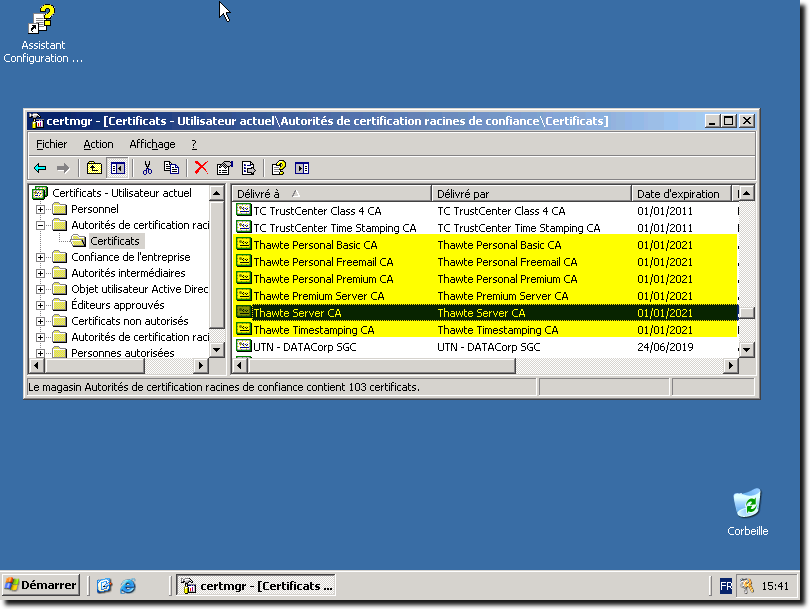Click the UTN - DATACorp SGC certificate icon
The image size is (810, 609).
pos(244,347)
